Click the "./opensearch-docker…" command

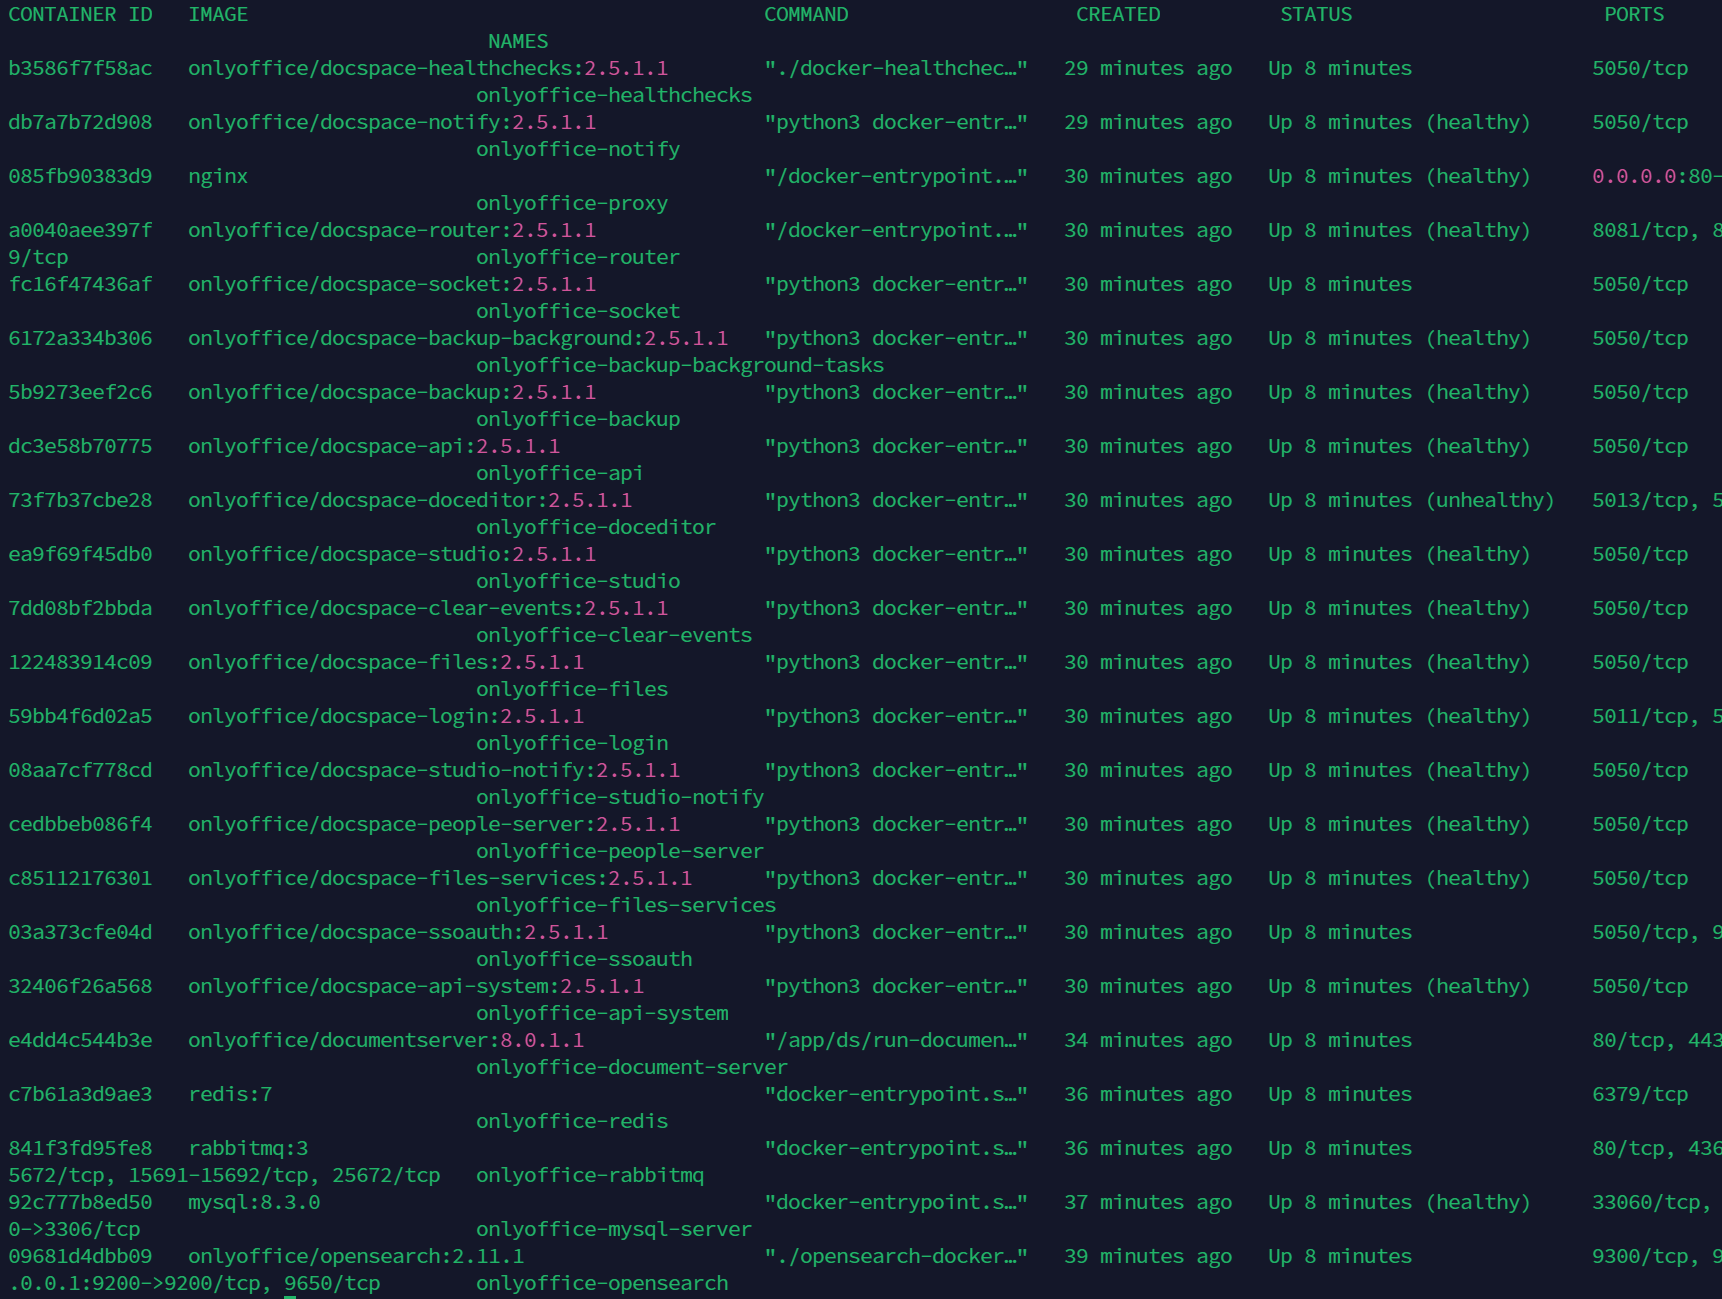(x=896, y=1256)
